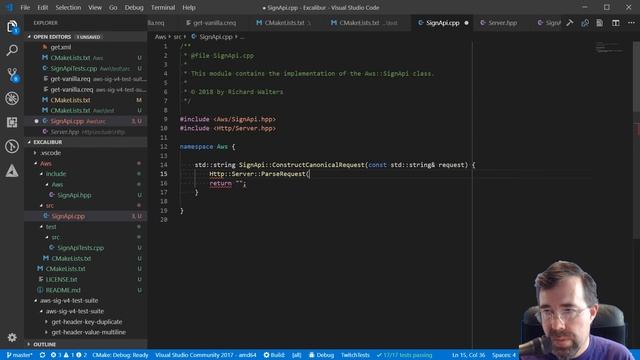This screenshot has height=360, width=640.
Task: Open the Extensions view icon
Action: pyautogui.click(x=12, y=122)
